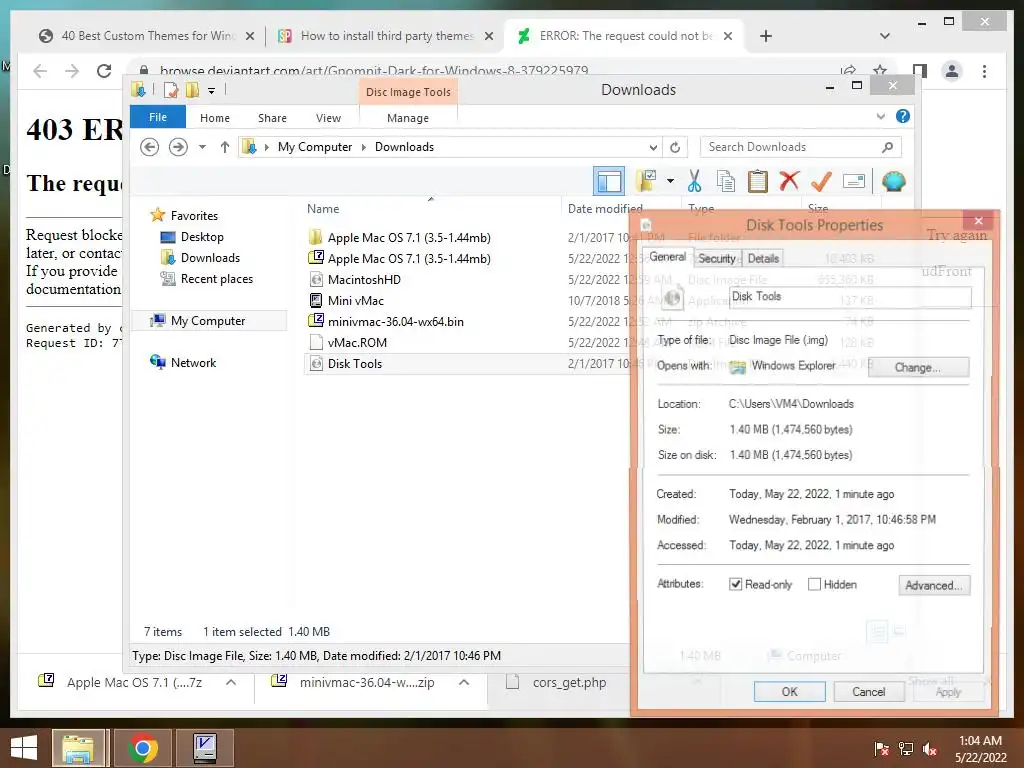Screen dimensions: 1024x768
Task: Open options chevron for minivmac zip download
Action: 464,682
